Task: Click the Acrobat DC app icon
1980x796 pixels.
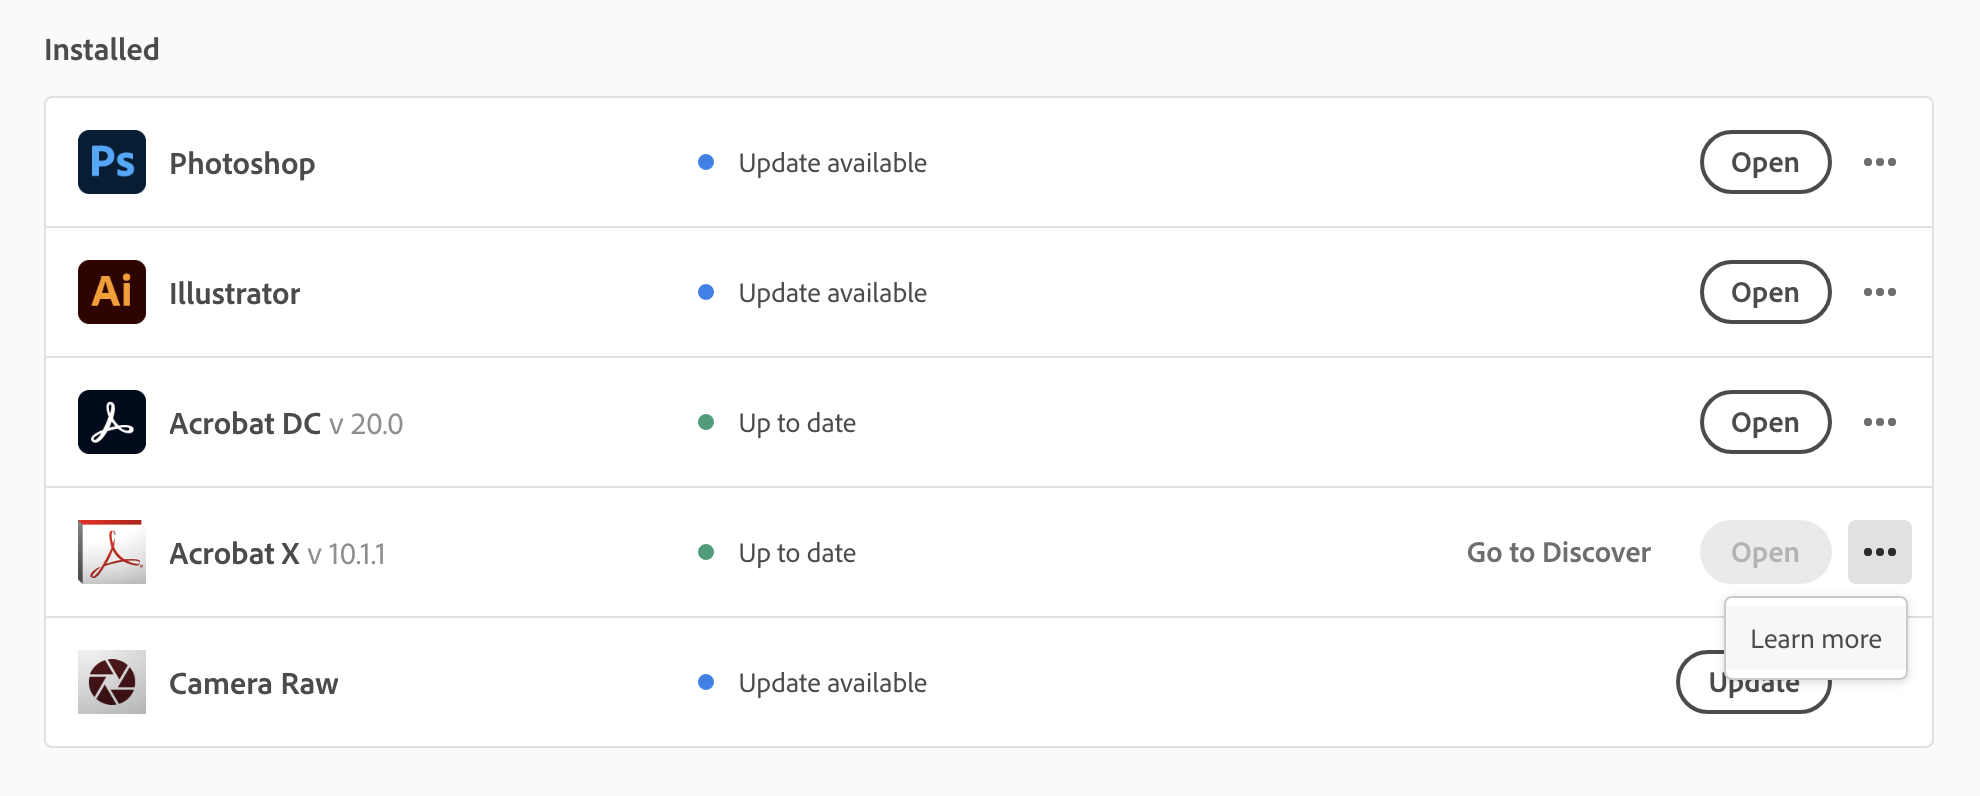Action: click(112, 422)
